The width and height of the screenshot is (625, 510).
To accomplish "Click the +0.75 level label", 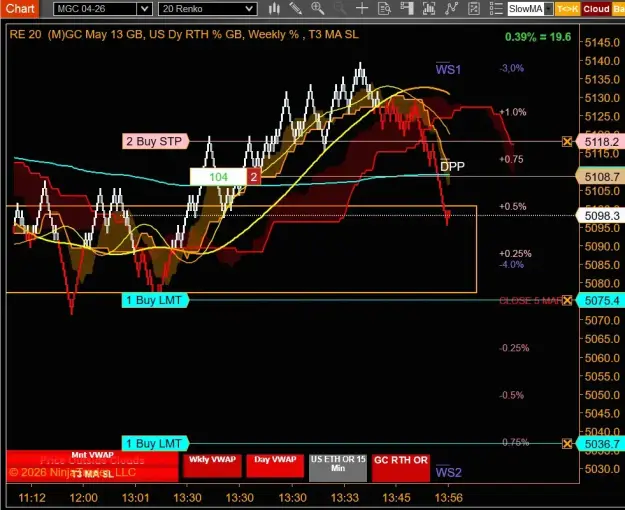I will (511, 159).
